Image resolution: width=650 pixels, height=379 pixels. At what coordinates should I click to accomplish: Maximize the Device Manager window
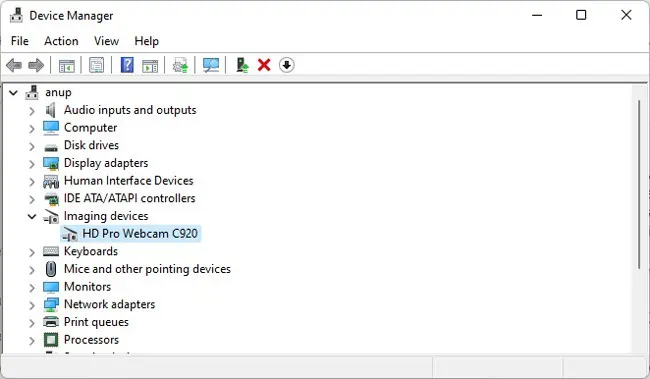click(x=581, y=15)
